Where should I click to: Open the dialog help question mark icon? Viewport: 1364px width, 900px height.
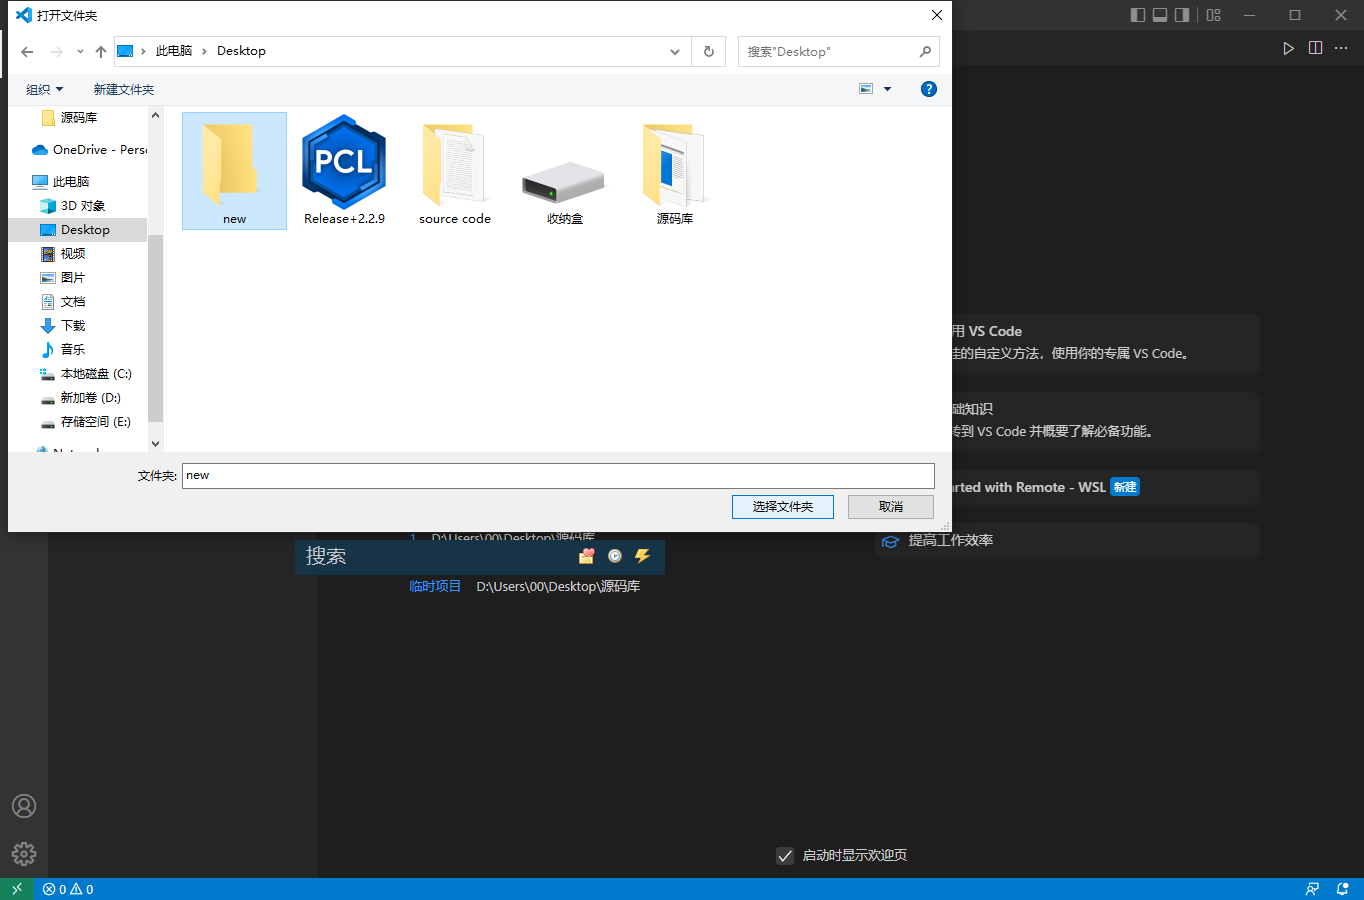point(929,89)
